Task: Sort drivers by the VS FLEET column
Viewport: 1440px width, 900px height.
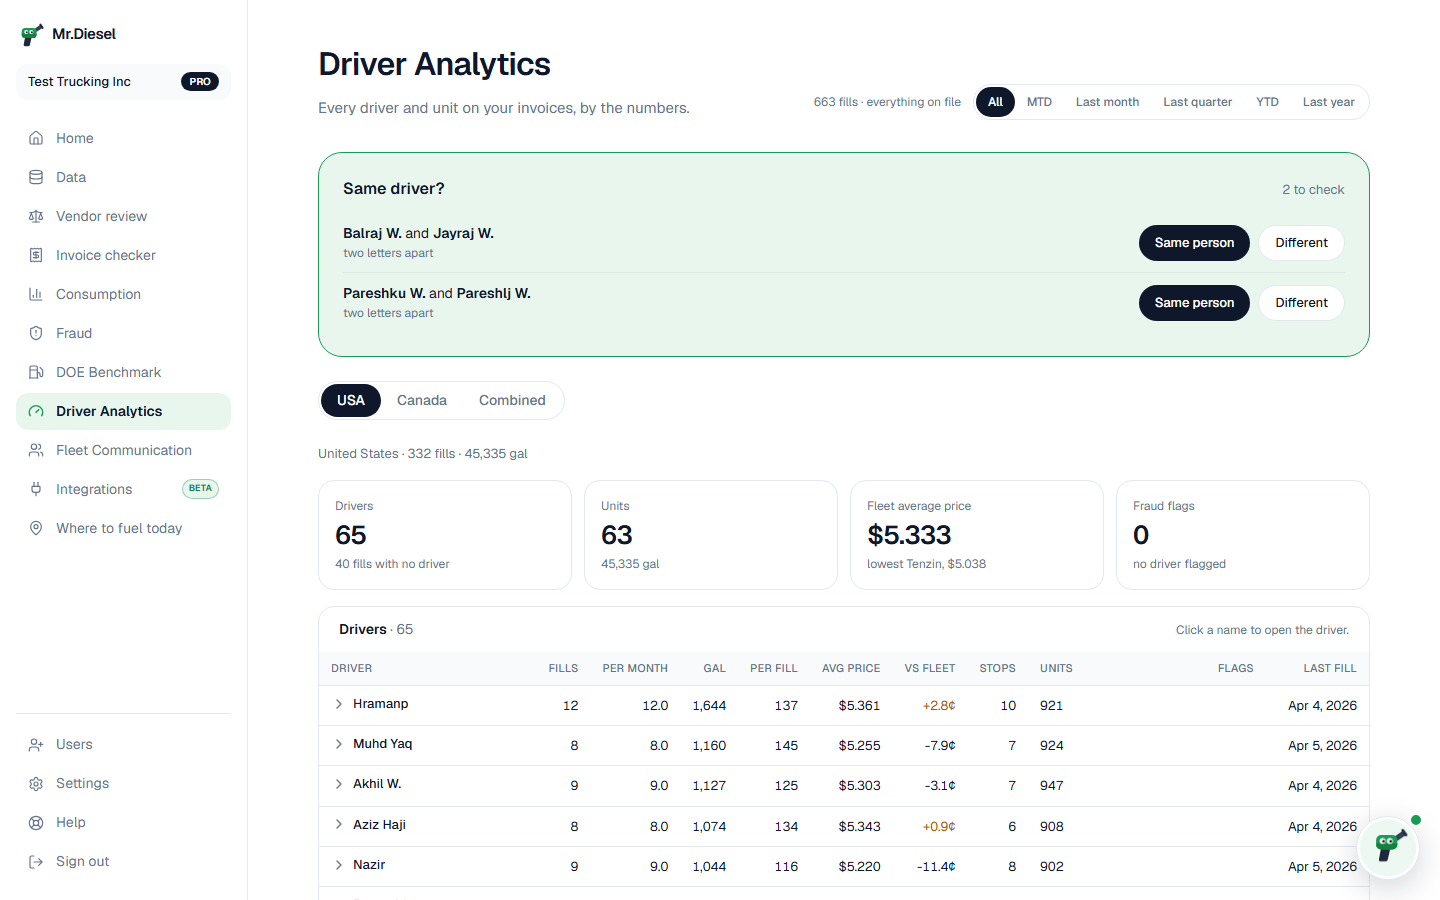Action: click(930, 668)
